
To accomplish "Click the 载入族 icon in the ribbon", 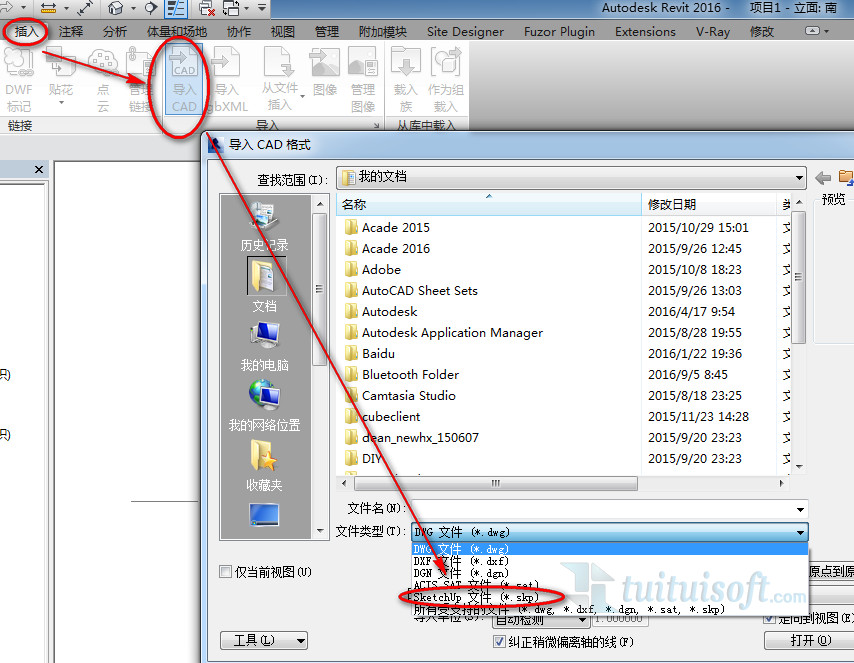I will tap(406, 81).
